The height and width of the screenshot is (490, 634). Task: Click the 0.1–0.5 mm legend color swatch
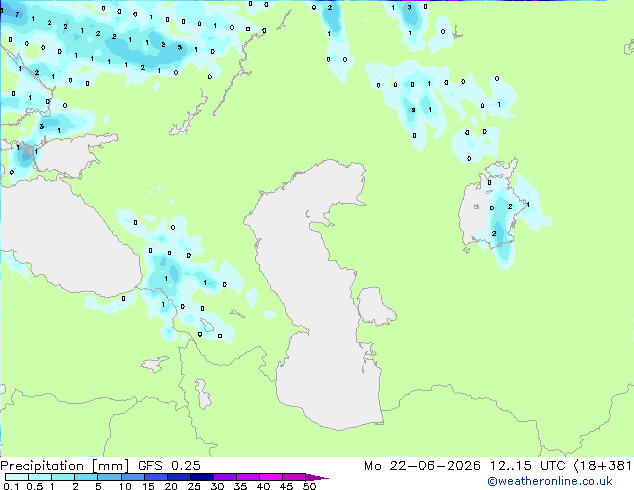point(17,477)
